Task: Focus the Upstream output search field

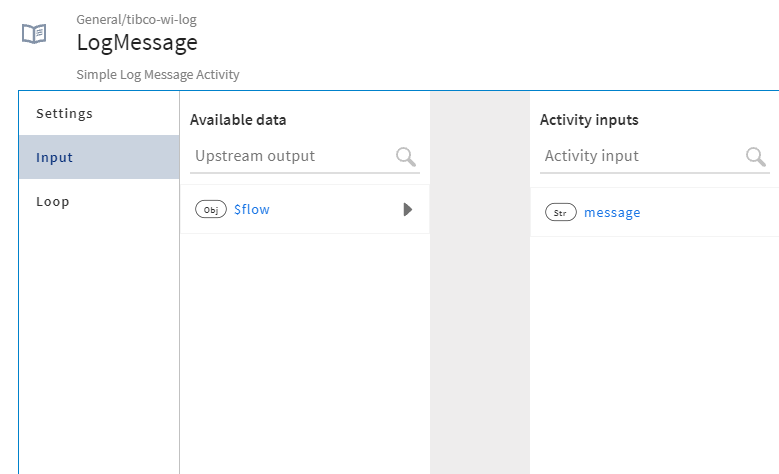Action: point(290,156)
